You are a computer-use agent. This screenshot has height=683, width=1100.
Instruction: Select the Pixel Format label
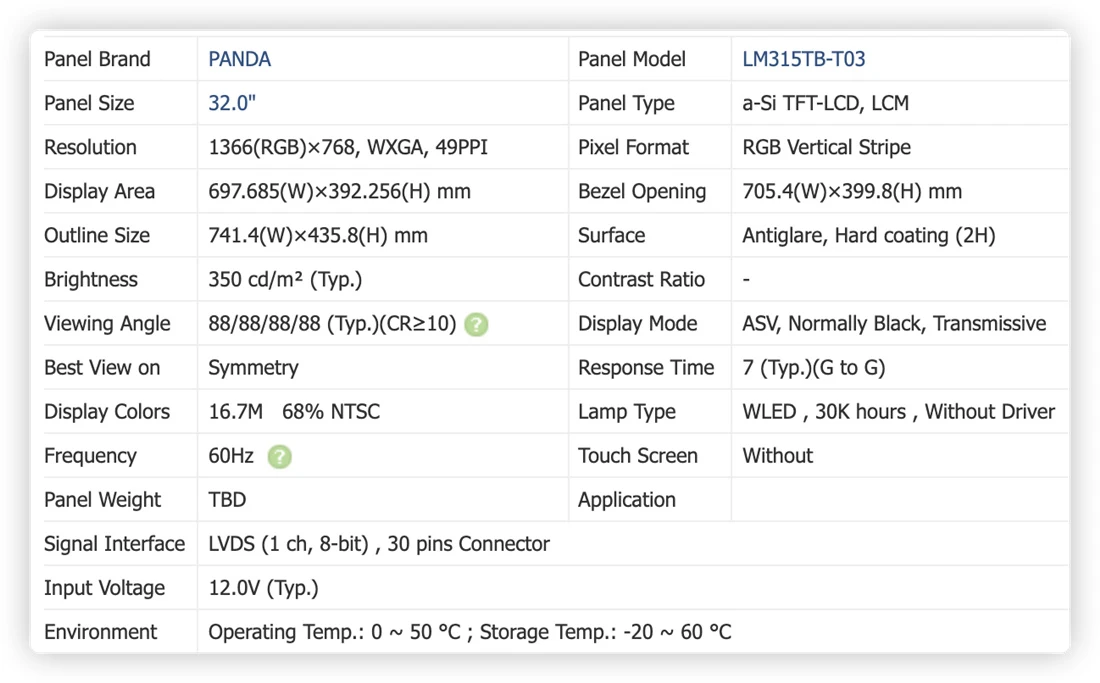[x=633, y=147]
